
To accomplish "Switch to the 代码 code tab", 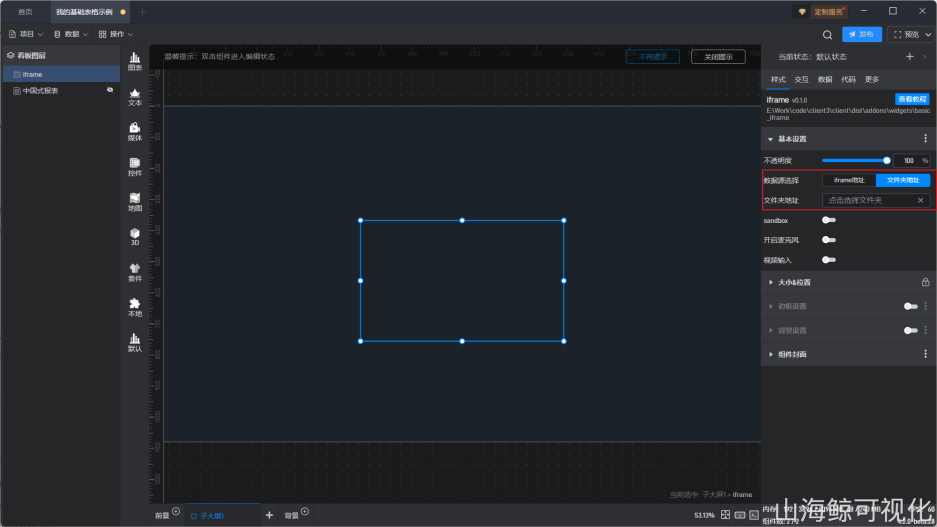I will click(848, 79).
